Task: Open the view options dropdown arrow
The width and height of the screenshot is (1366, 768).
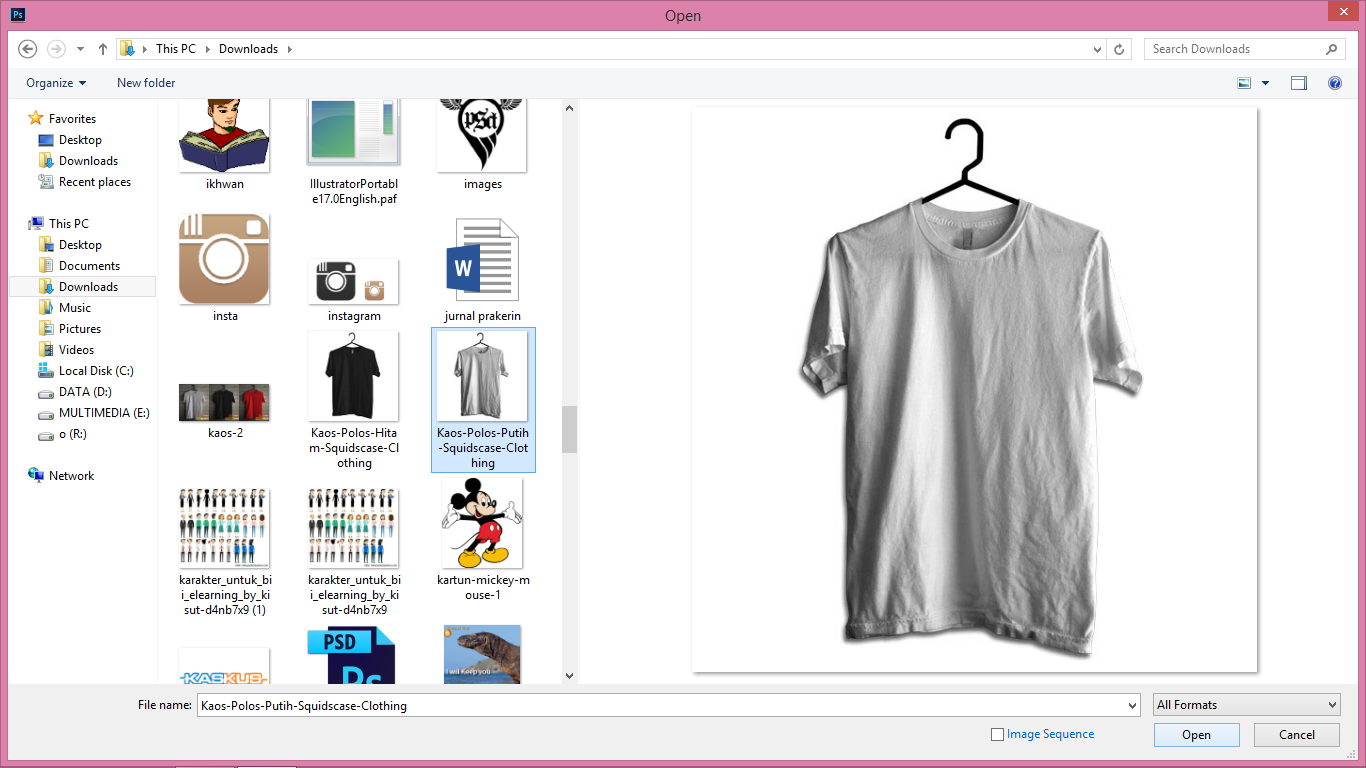Action: [x=1265, y=83]
